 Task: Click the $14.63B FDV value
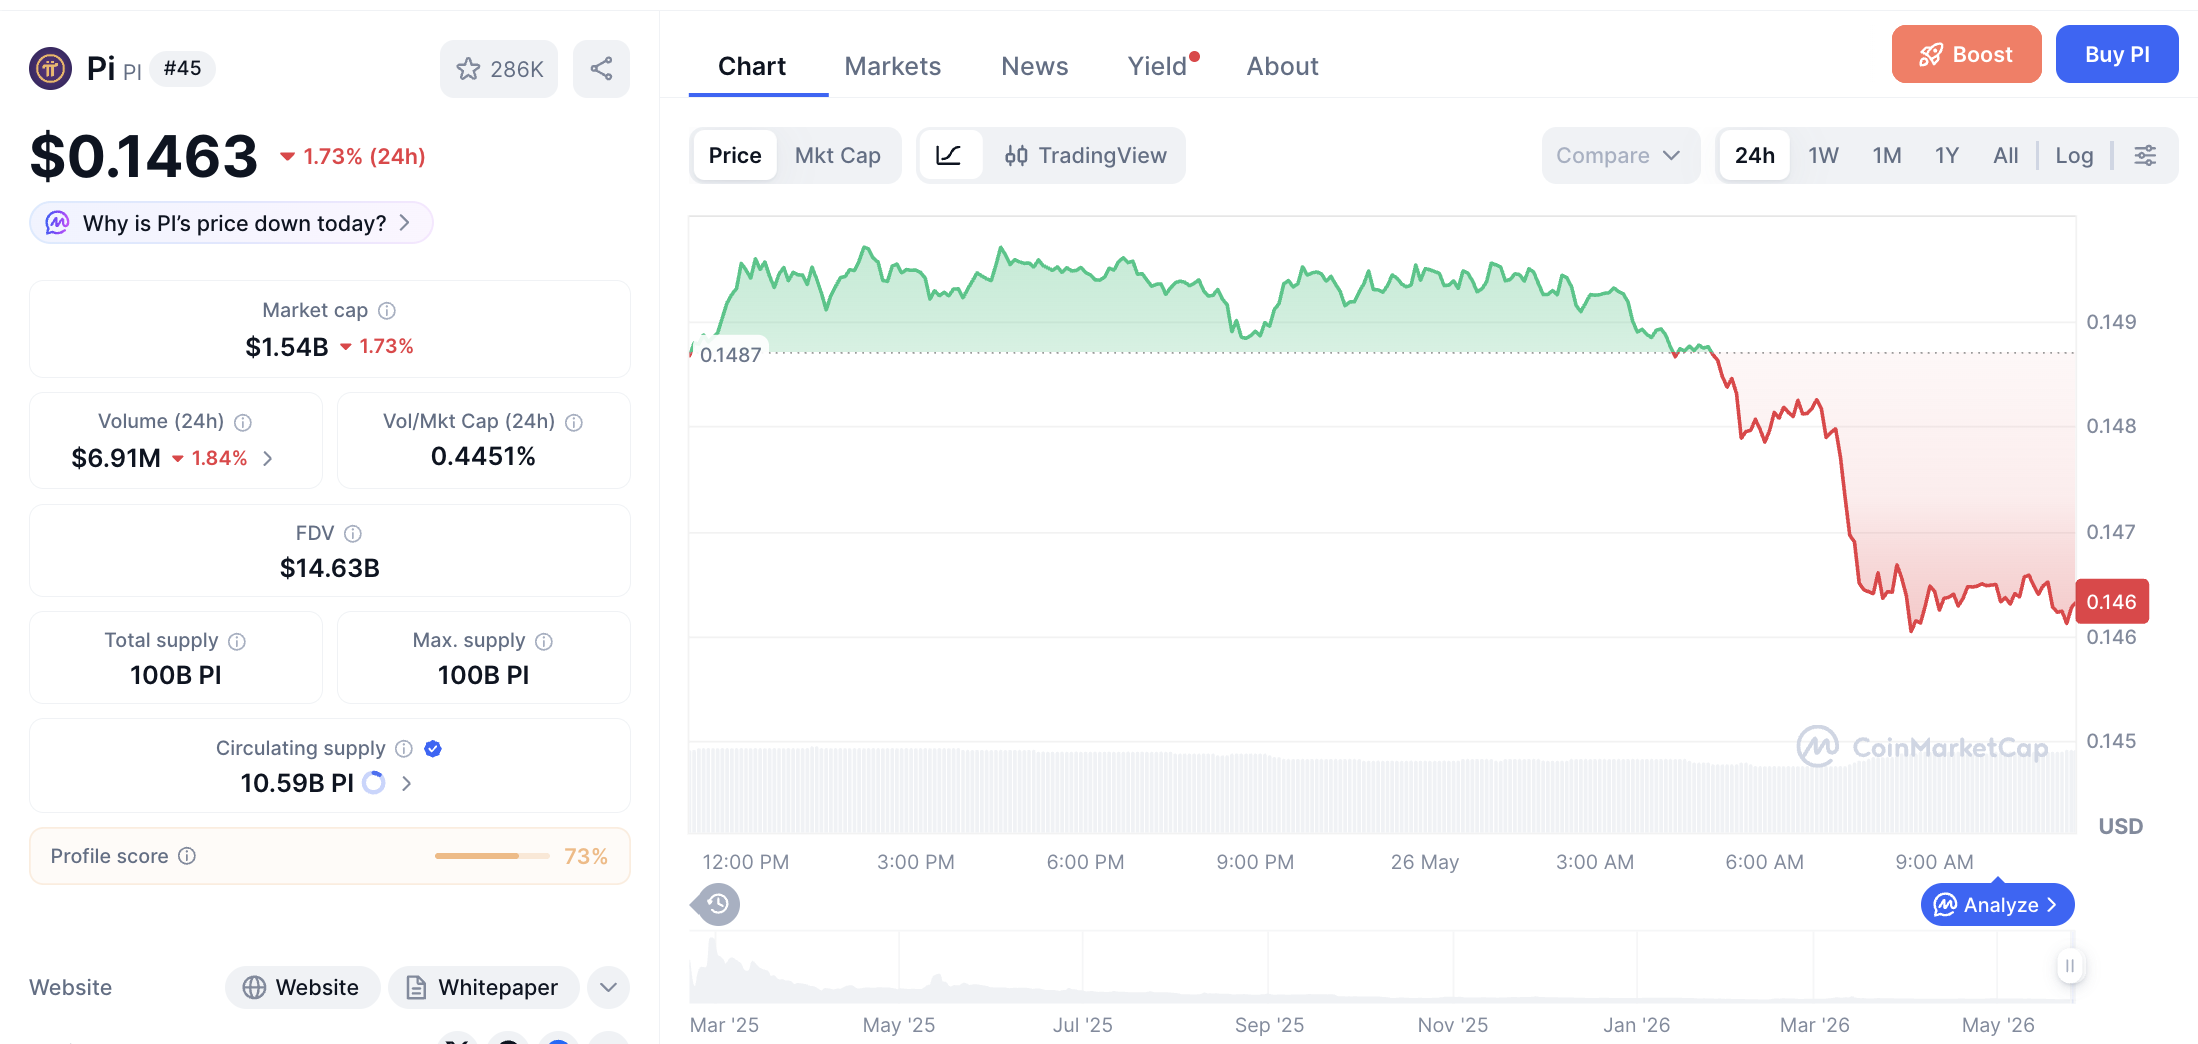tap(330, 568)
